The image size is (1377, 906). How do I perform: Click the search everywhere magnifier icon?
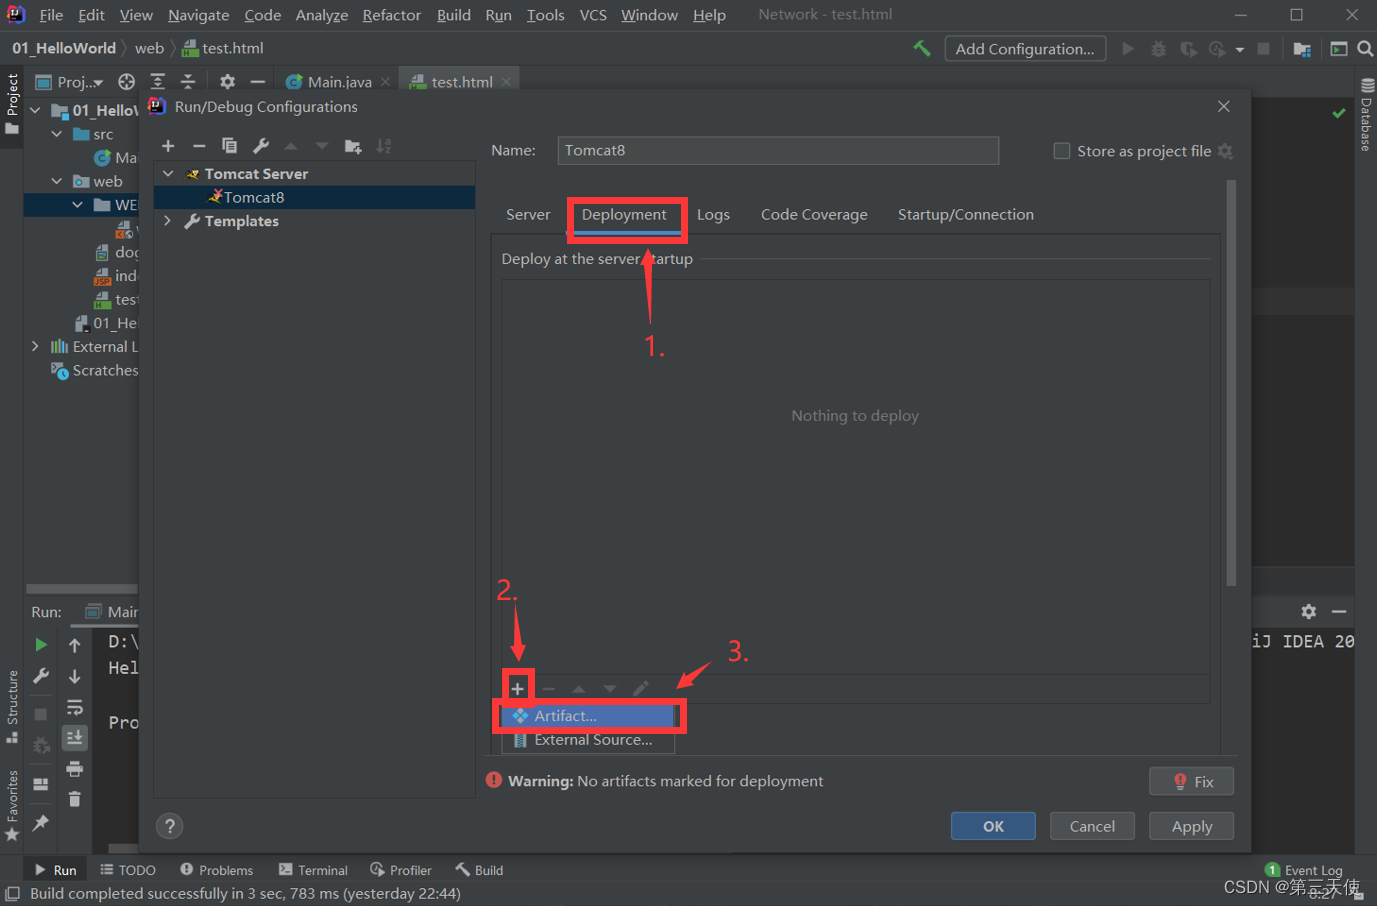(1365, 48)
